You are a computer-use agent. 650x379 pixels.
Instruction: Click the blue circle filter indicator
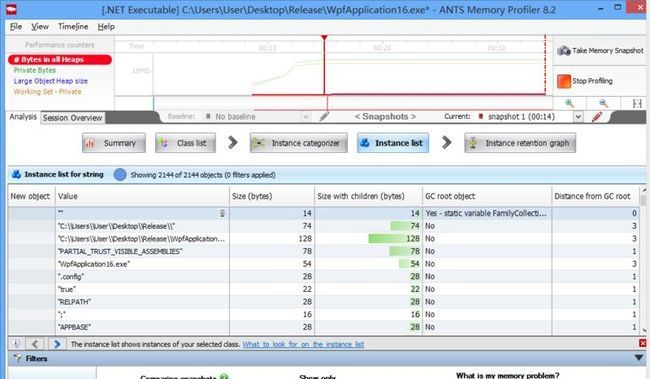pos(120,175)
